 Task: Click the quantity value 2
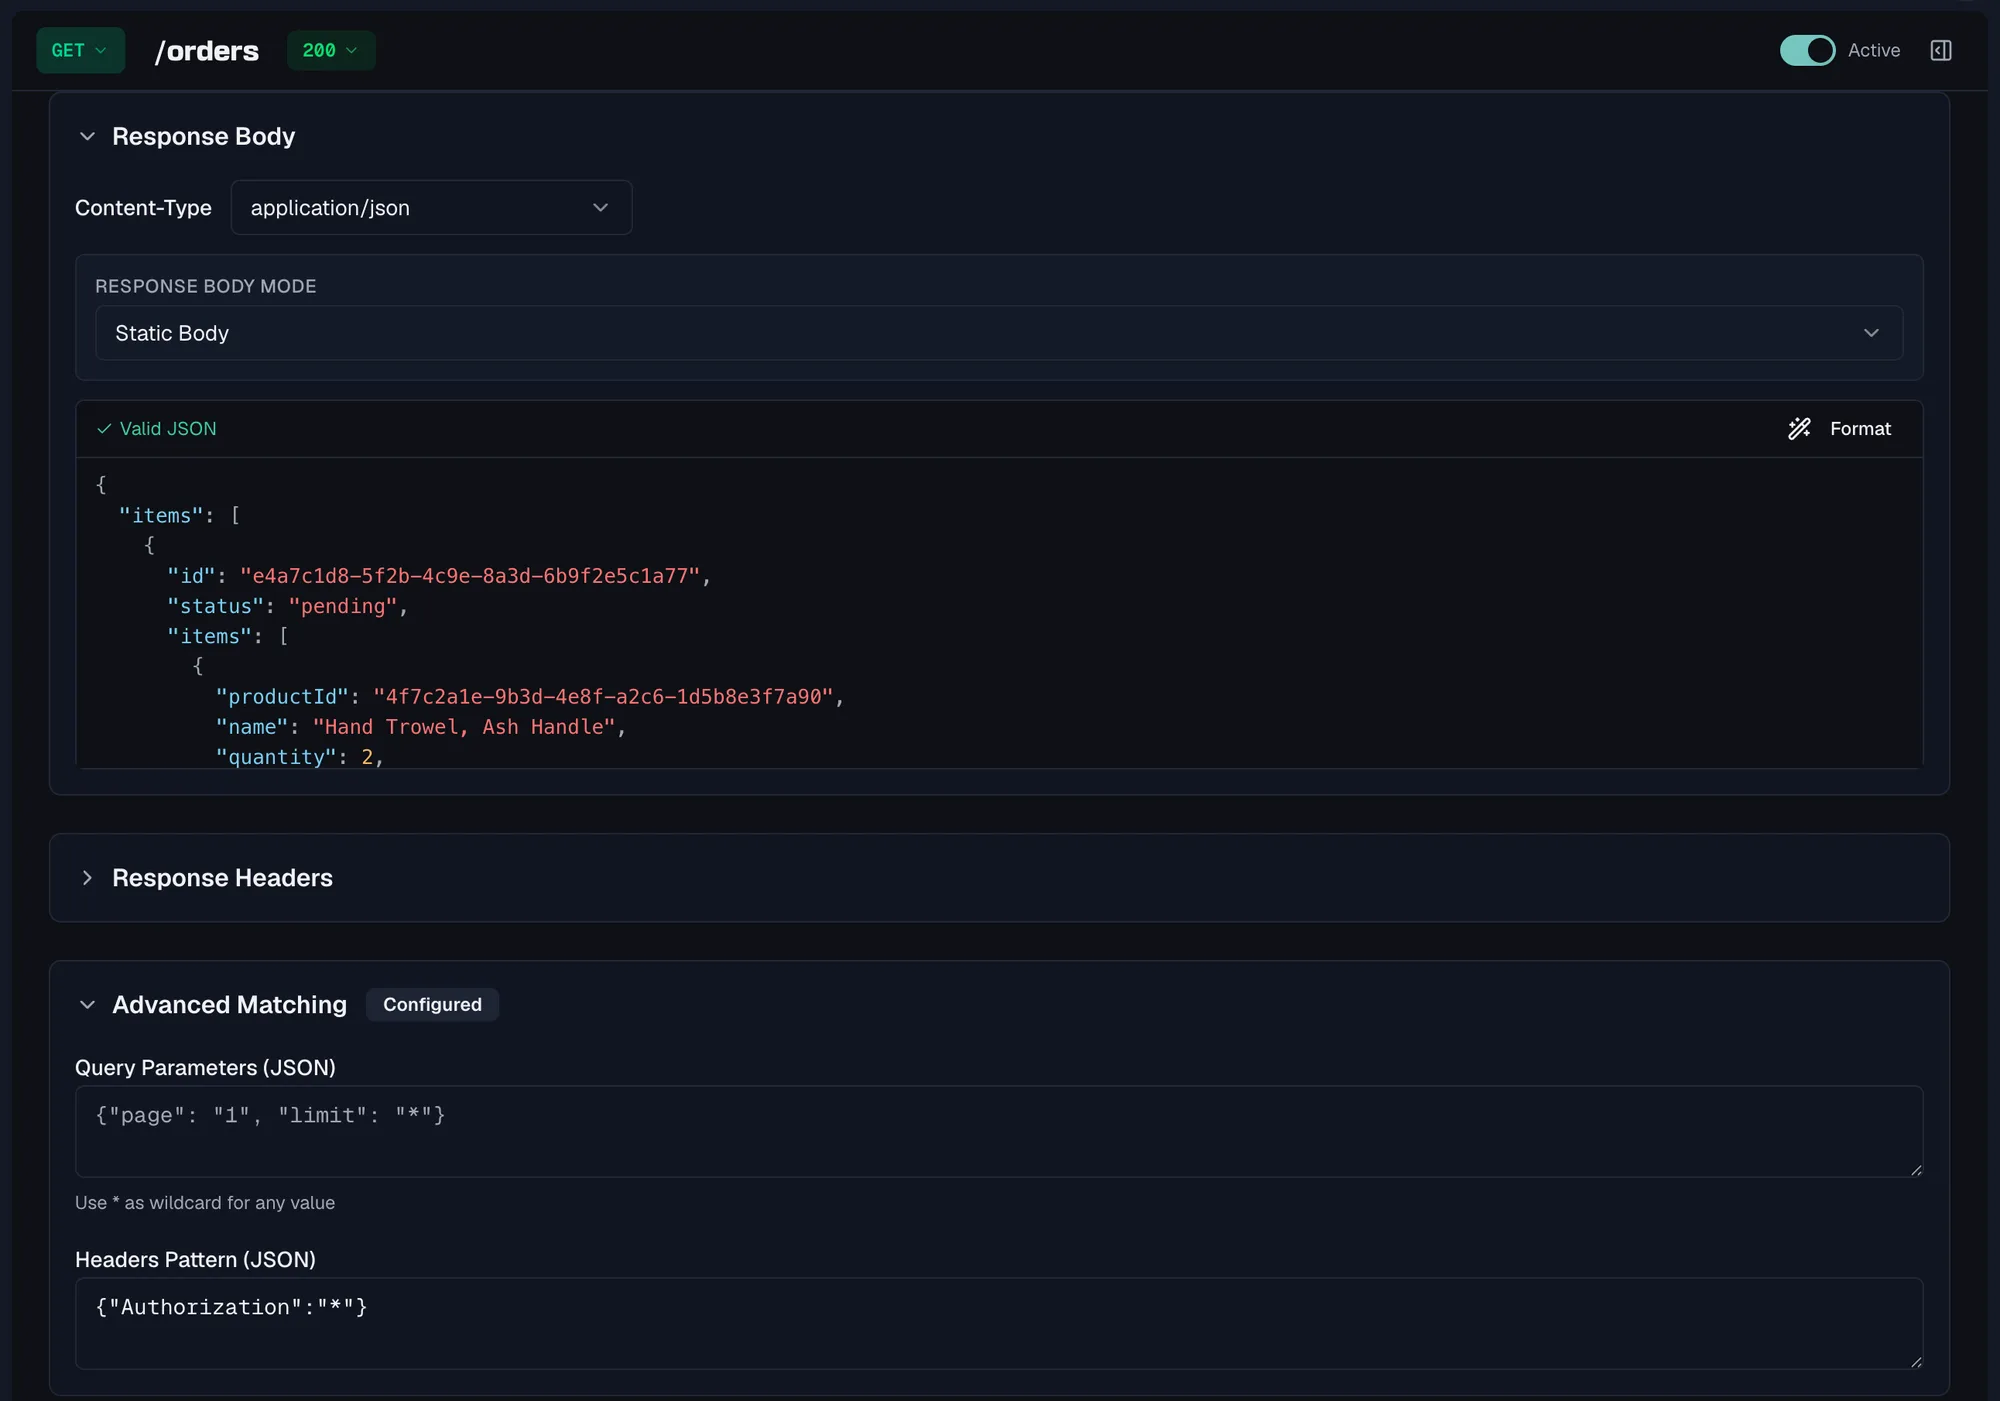[x=367, y=757]
